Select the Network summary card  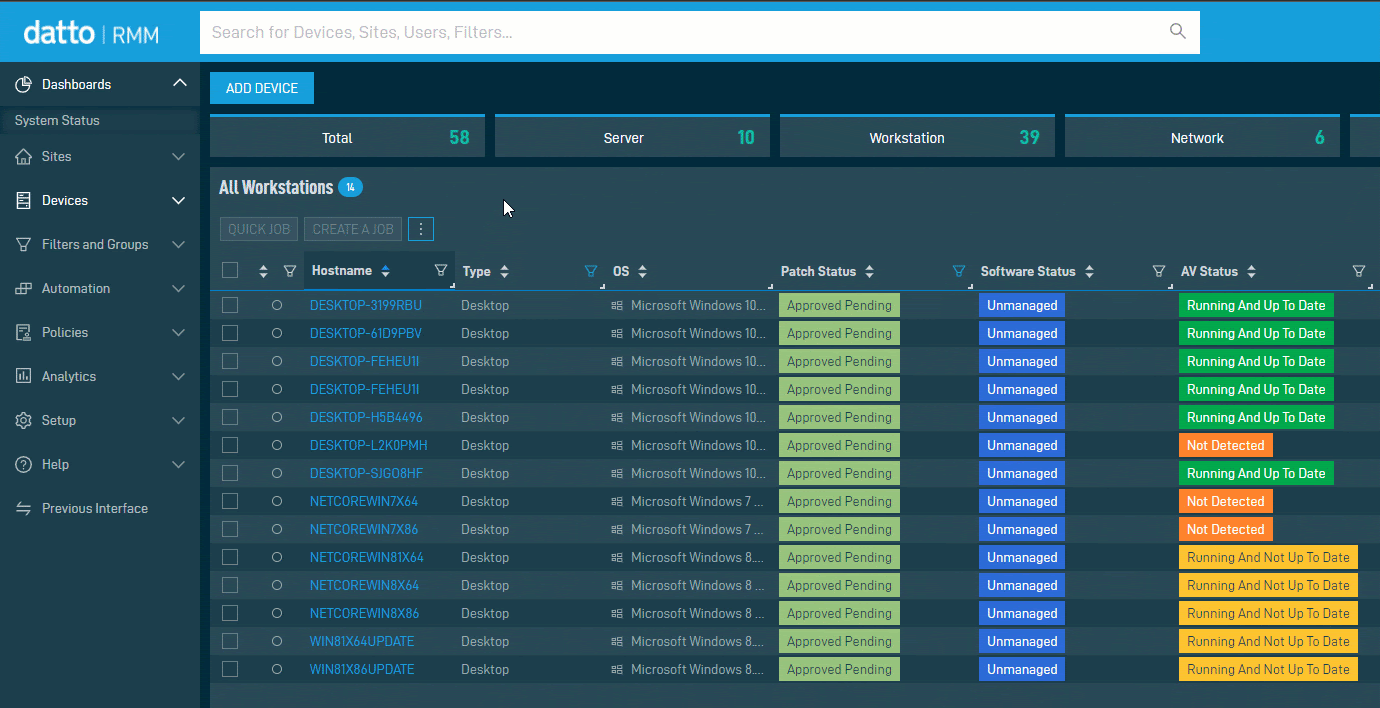pyautogui.click(x=1202, y=137)
